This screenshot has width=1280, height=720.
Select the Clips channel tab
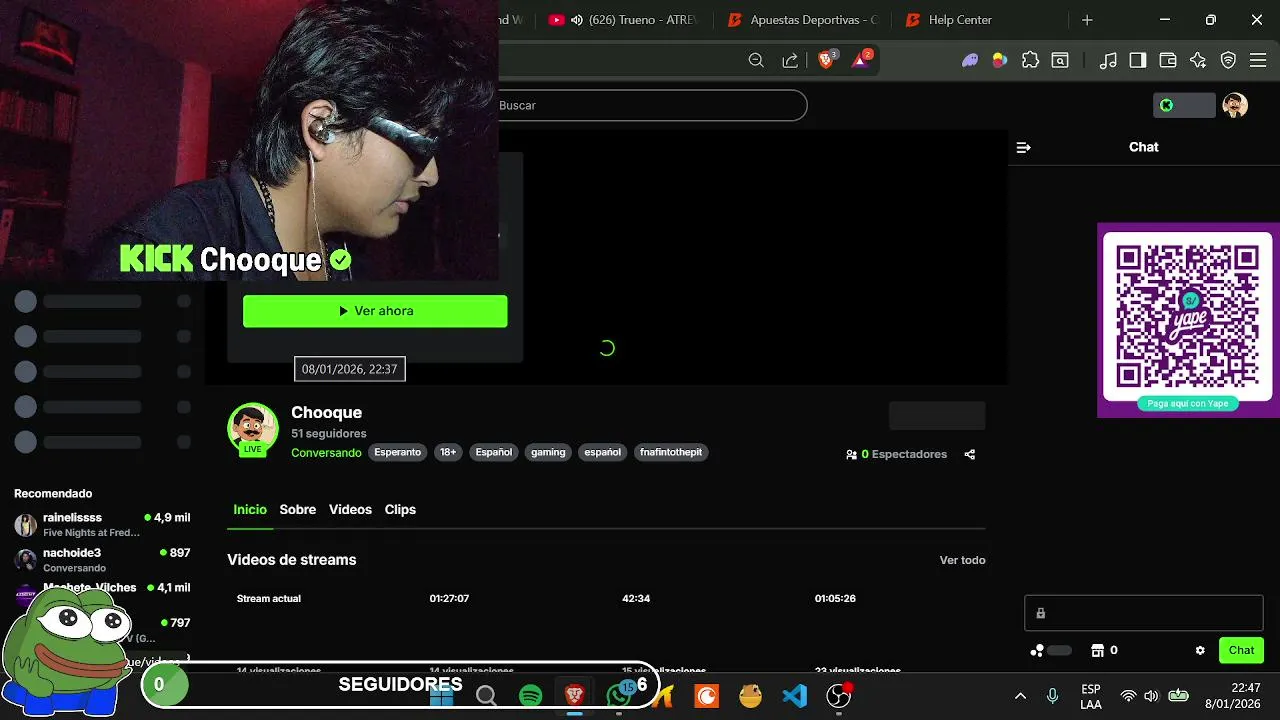click(x=400, y=509)
